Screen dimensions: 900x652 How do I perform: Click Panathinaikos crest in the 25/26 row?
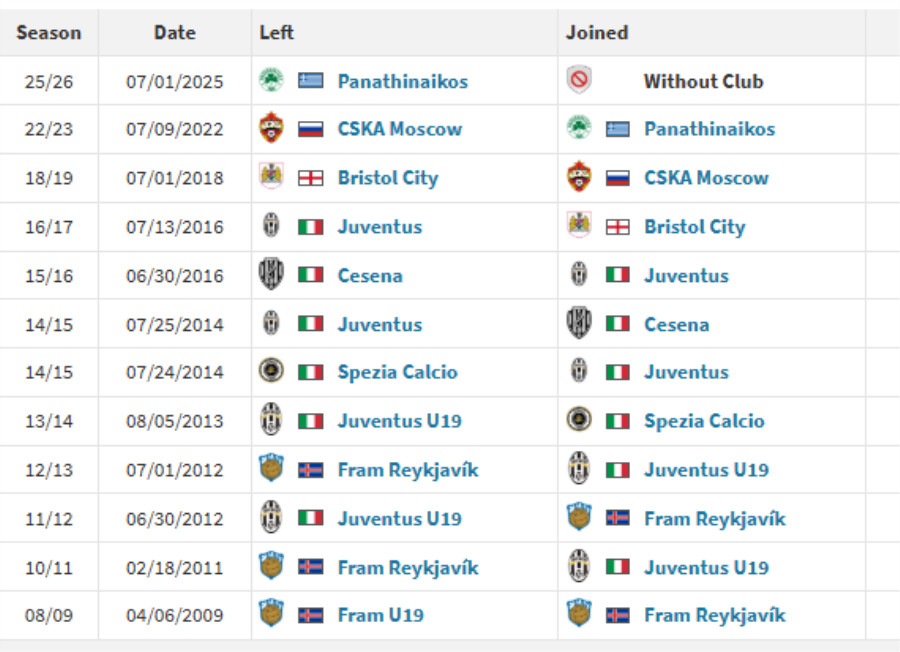(x=271, y=80)
